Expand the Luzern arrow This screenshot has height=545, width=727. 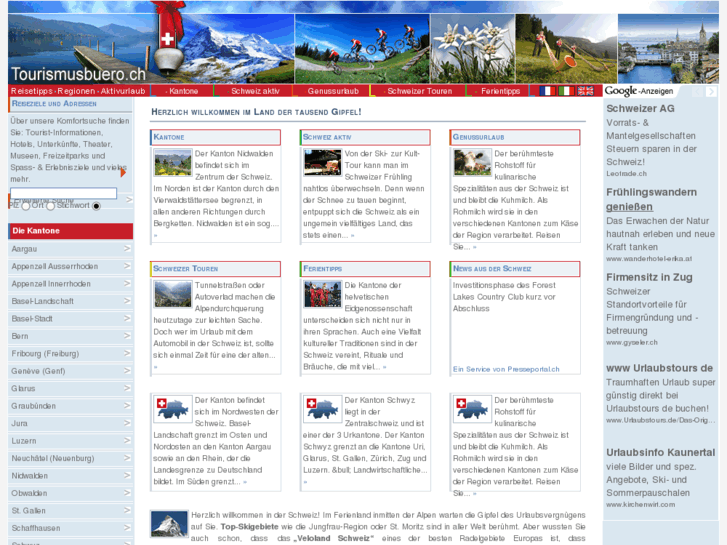pyautogui.click(x=127, y=441)
